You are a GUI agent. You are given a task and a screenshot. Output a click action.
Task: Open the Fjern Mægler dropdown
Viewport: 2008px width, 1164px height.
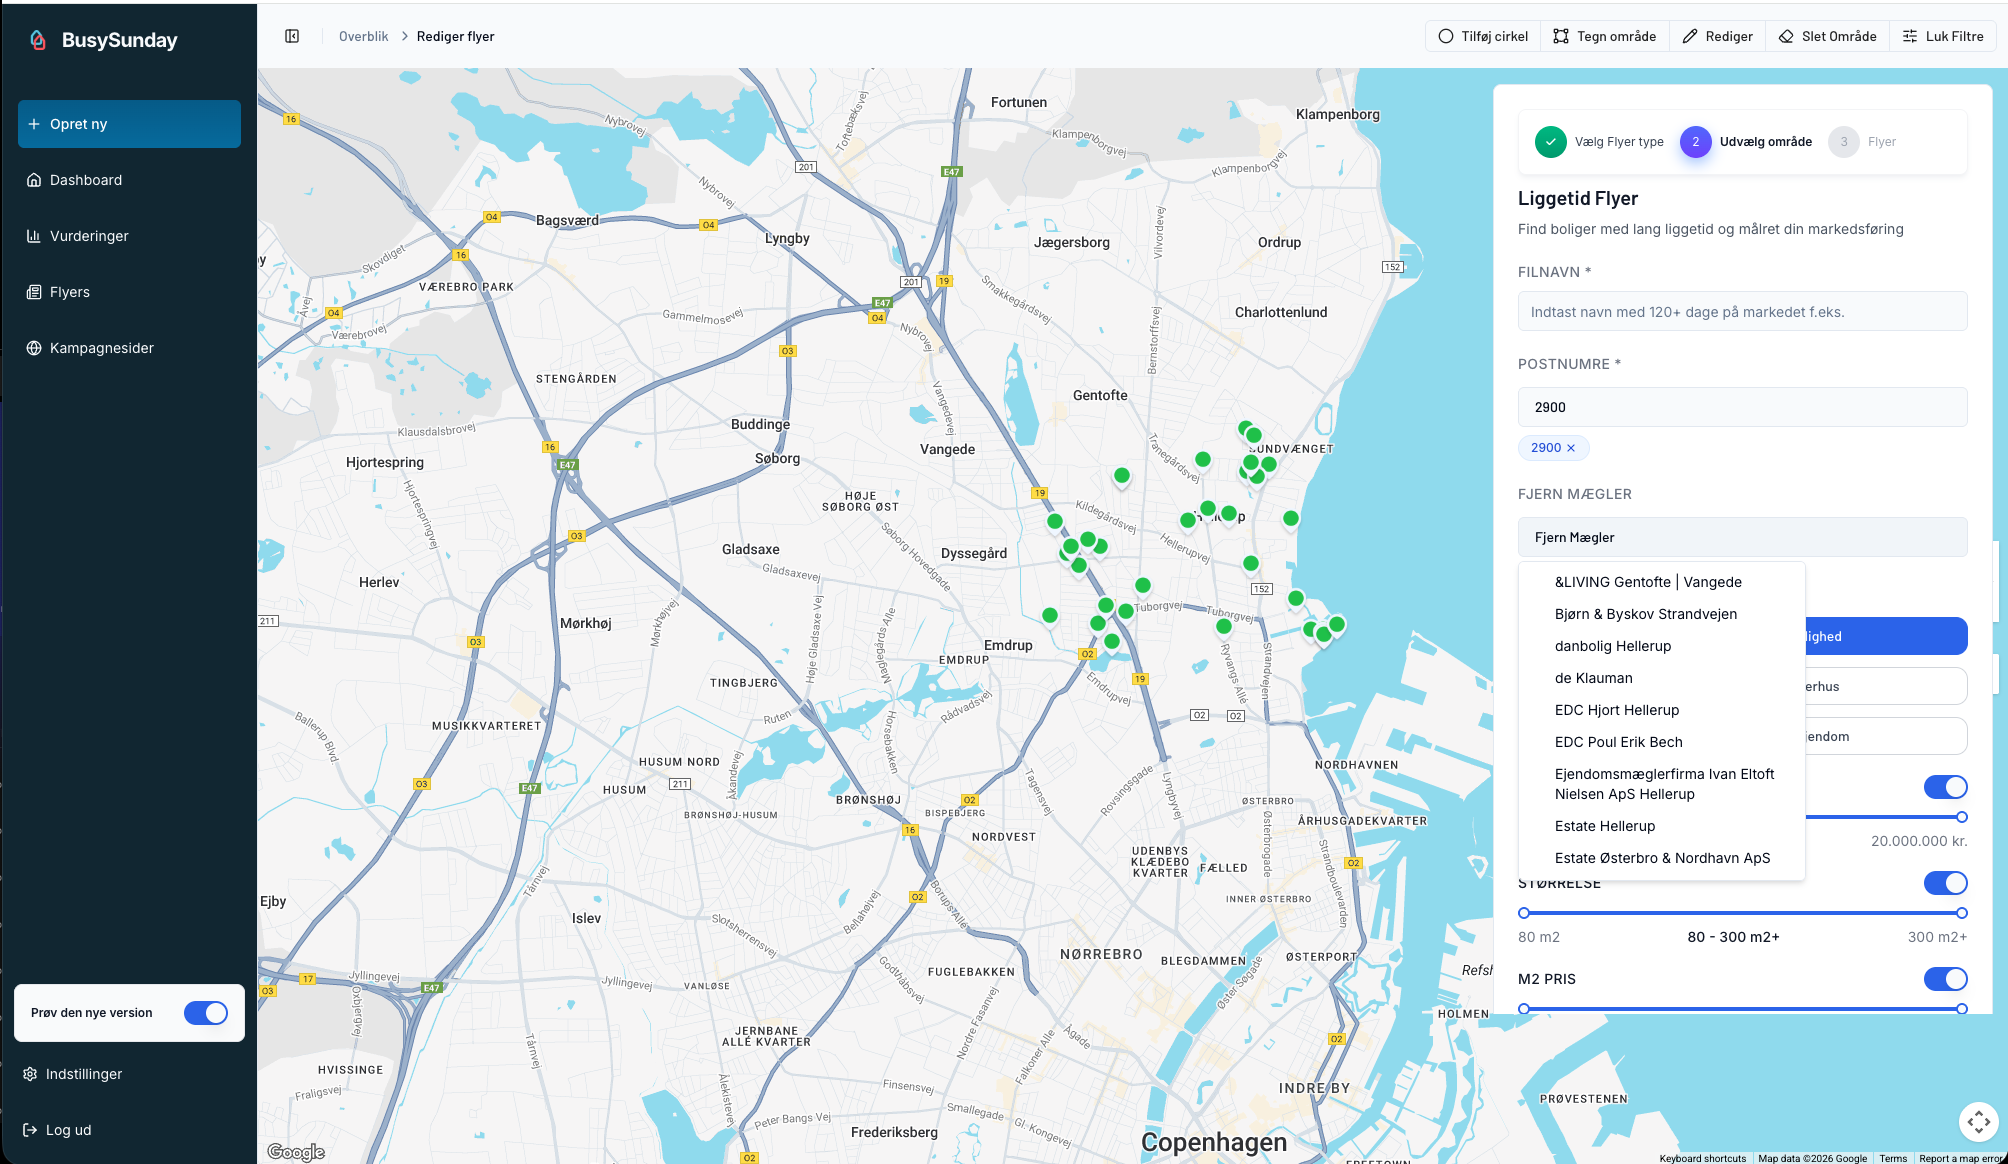[x=1742, y=537]
